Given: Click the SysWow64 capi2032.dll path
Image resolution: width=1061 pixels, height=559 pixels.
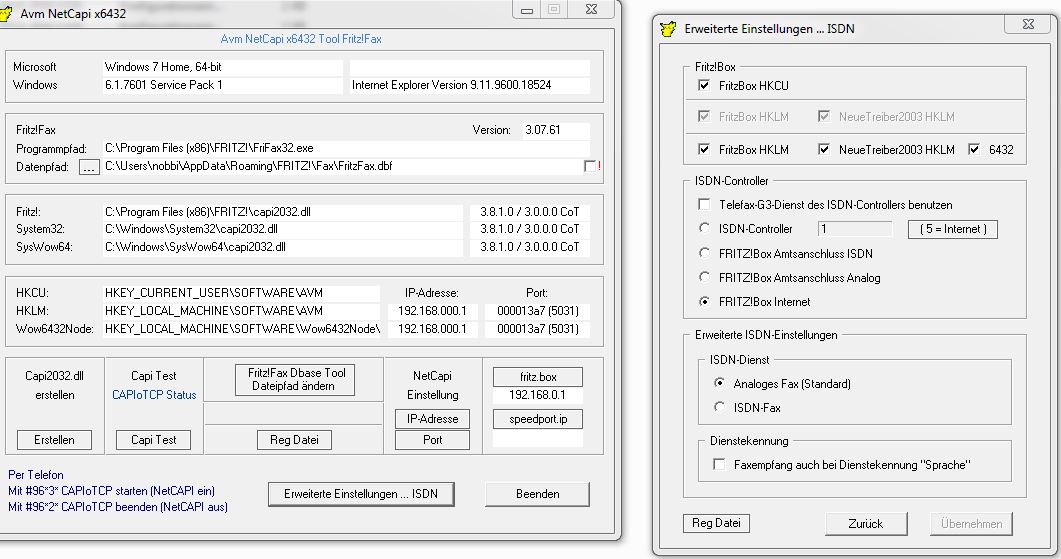Looking at the screenshot, I should point(283,247).
